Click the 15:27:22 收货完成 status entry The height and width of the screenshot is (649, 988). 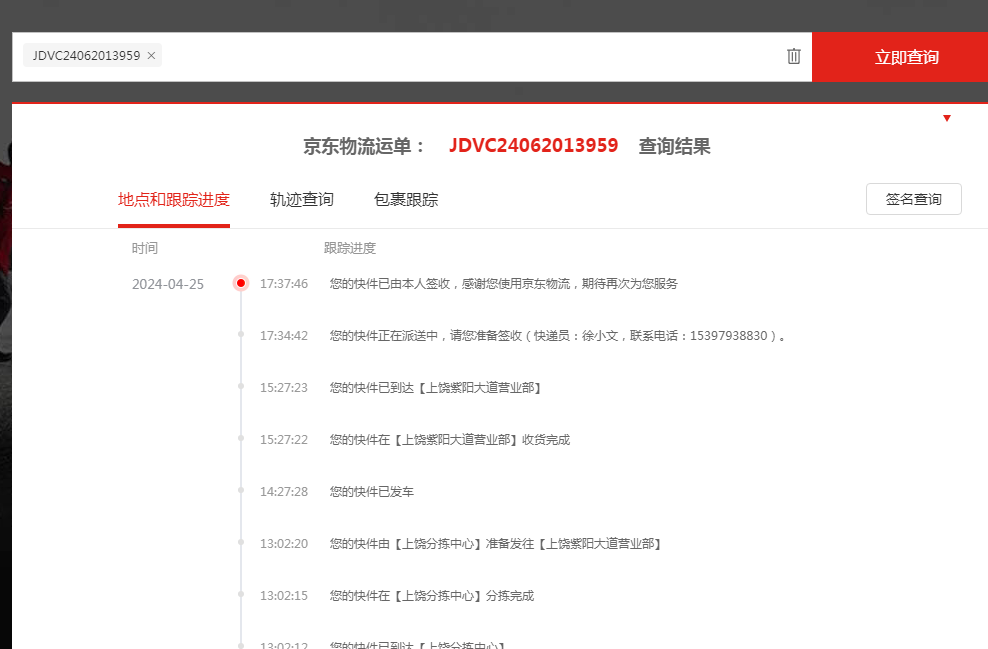(x=450, y=440)
